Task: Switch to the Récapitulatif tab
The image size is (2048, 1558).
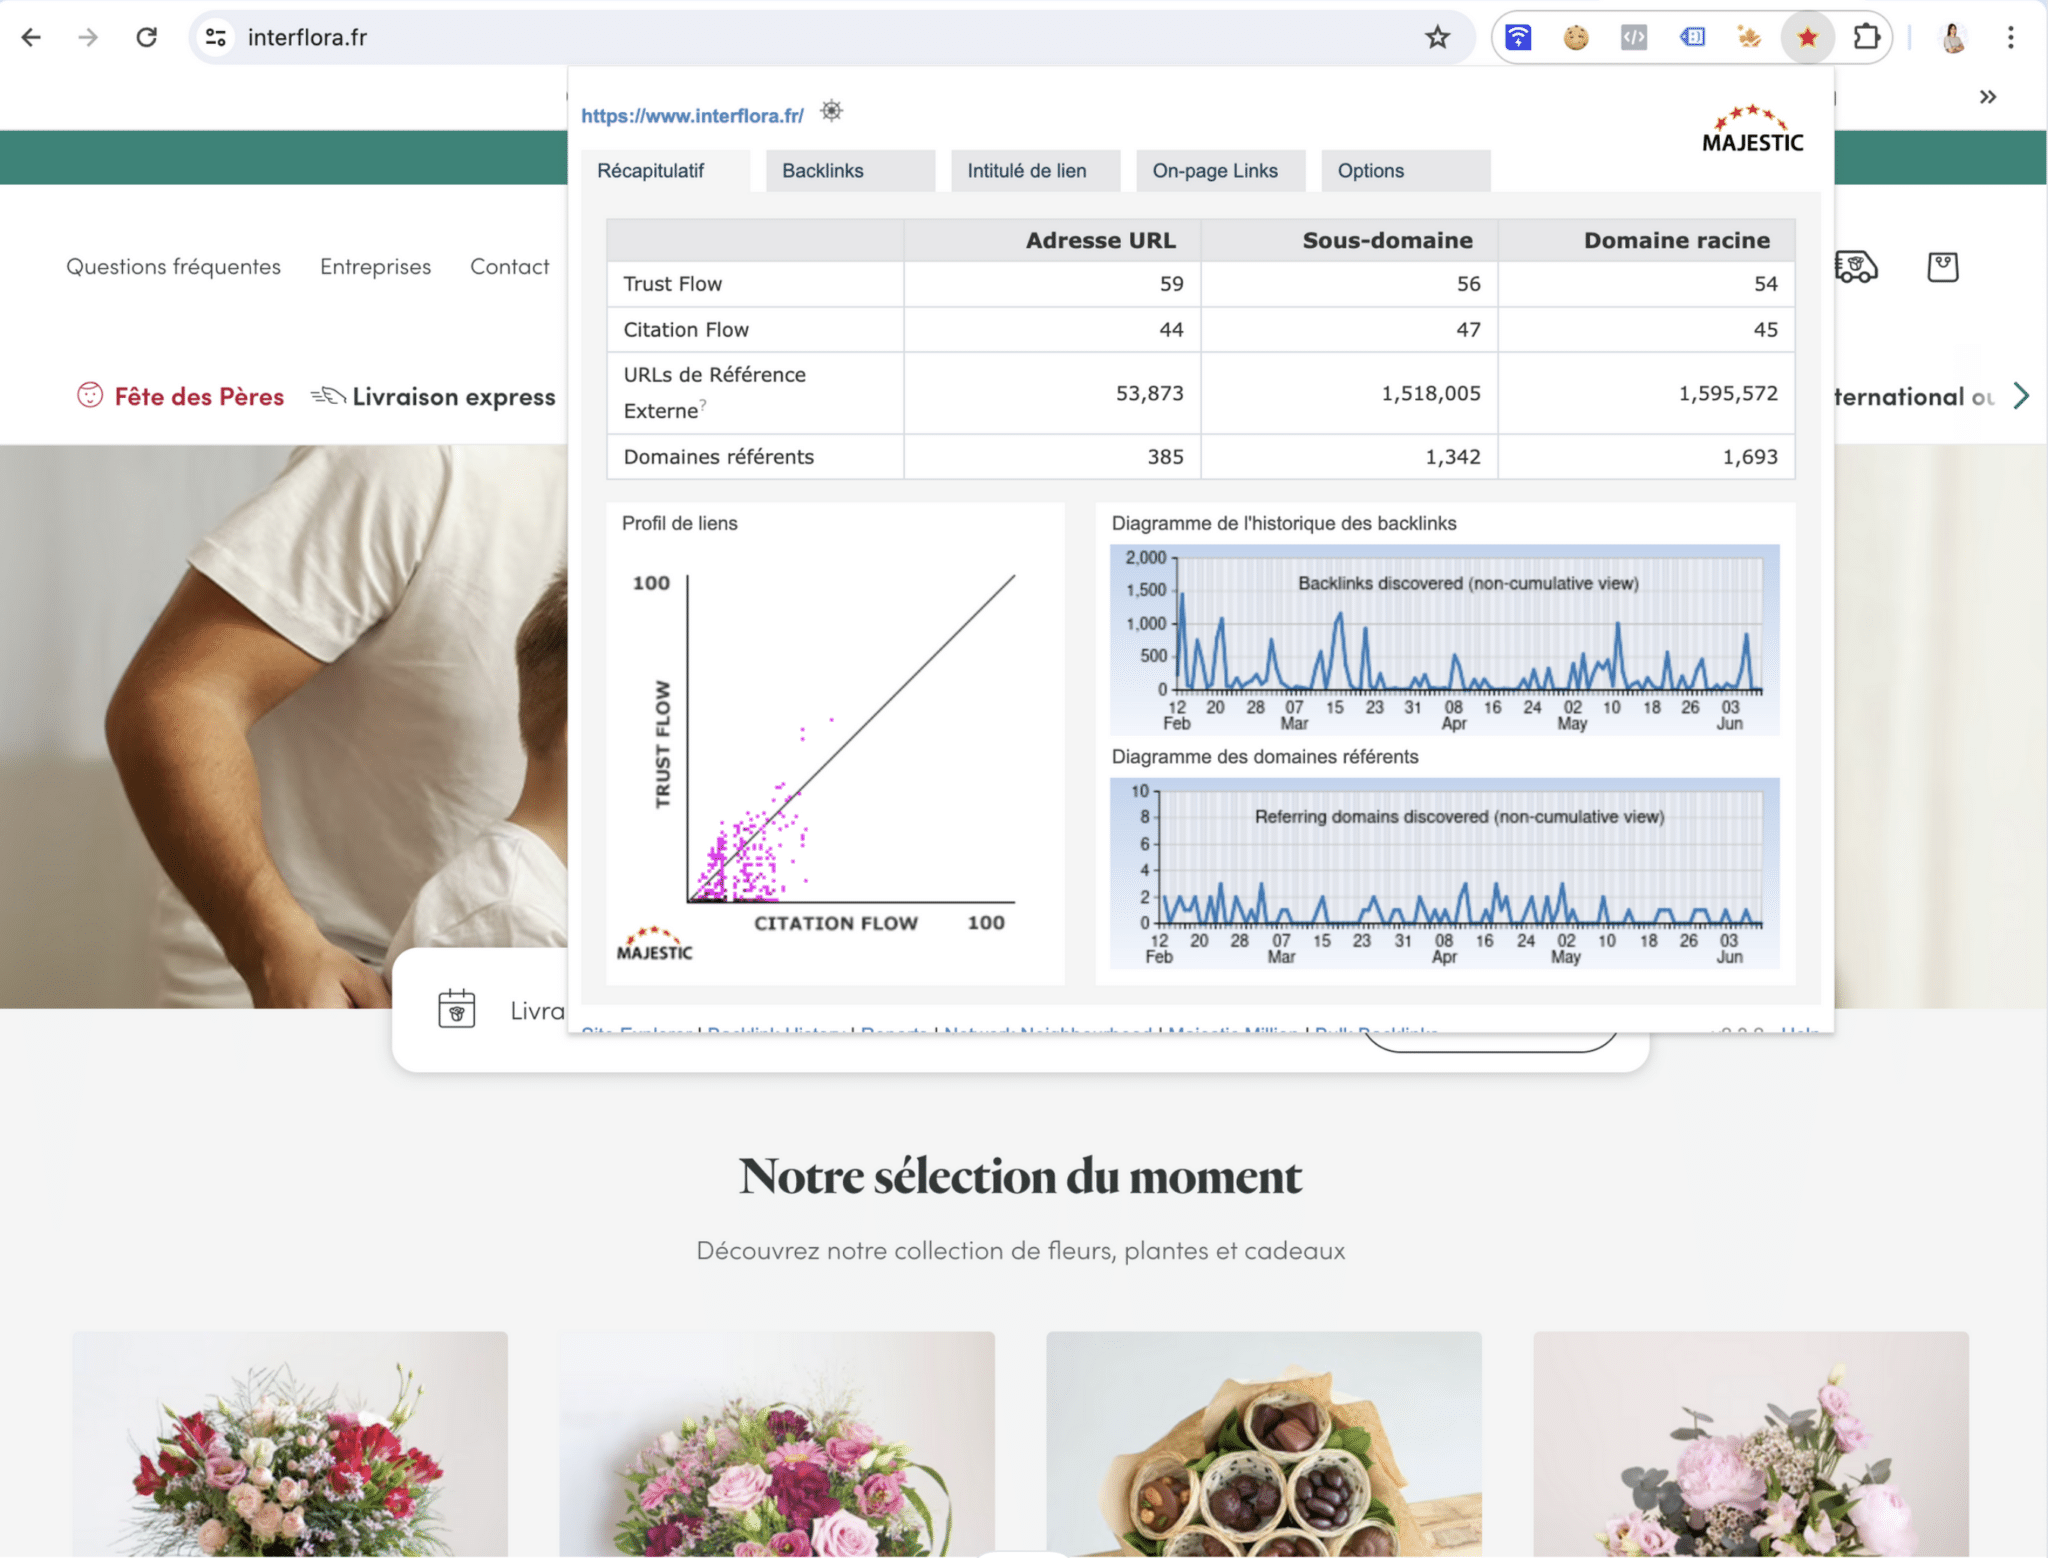Action: tap(665, 171)
